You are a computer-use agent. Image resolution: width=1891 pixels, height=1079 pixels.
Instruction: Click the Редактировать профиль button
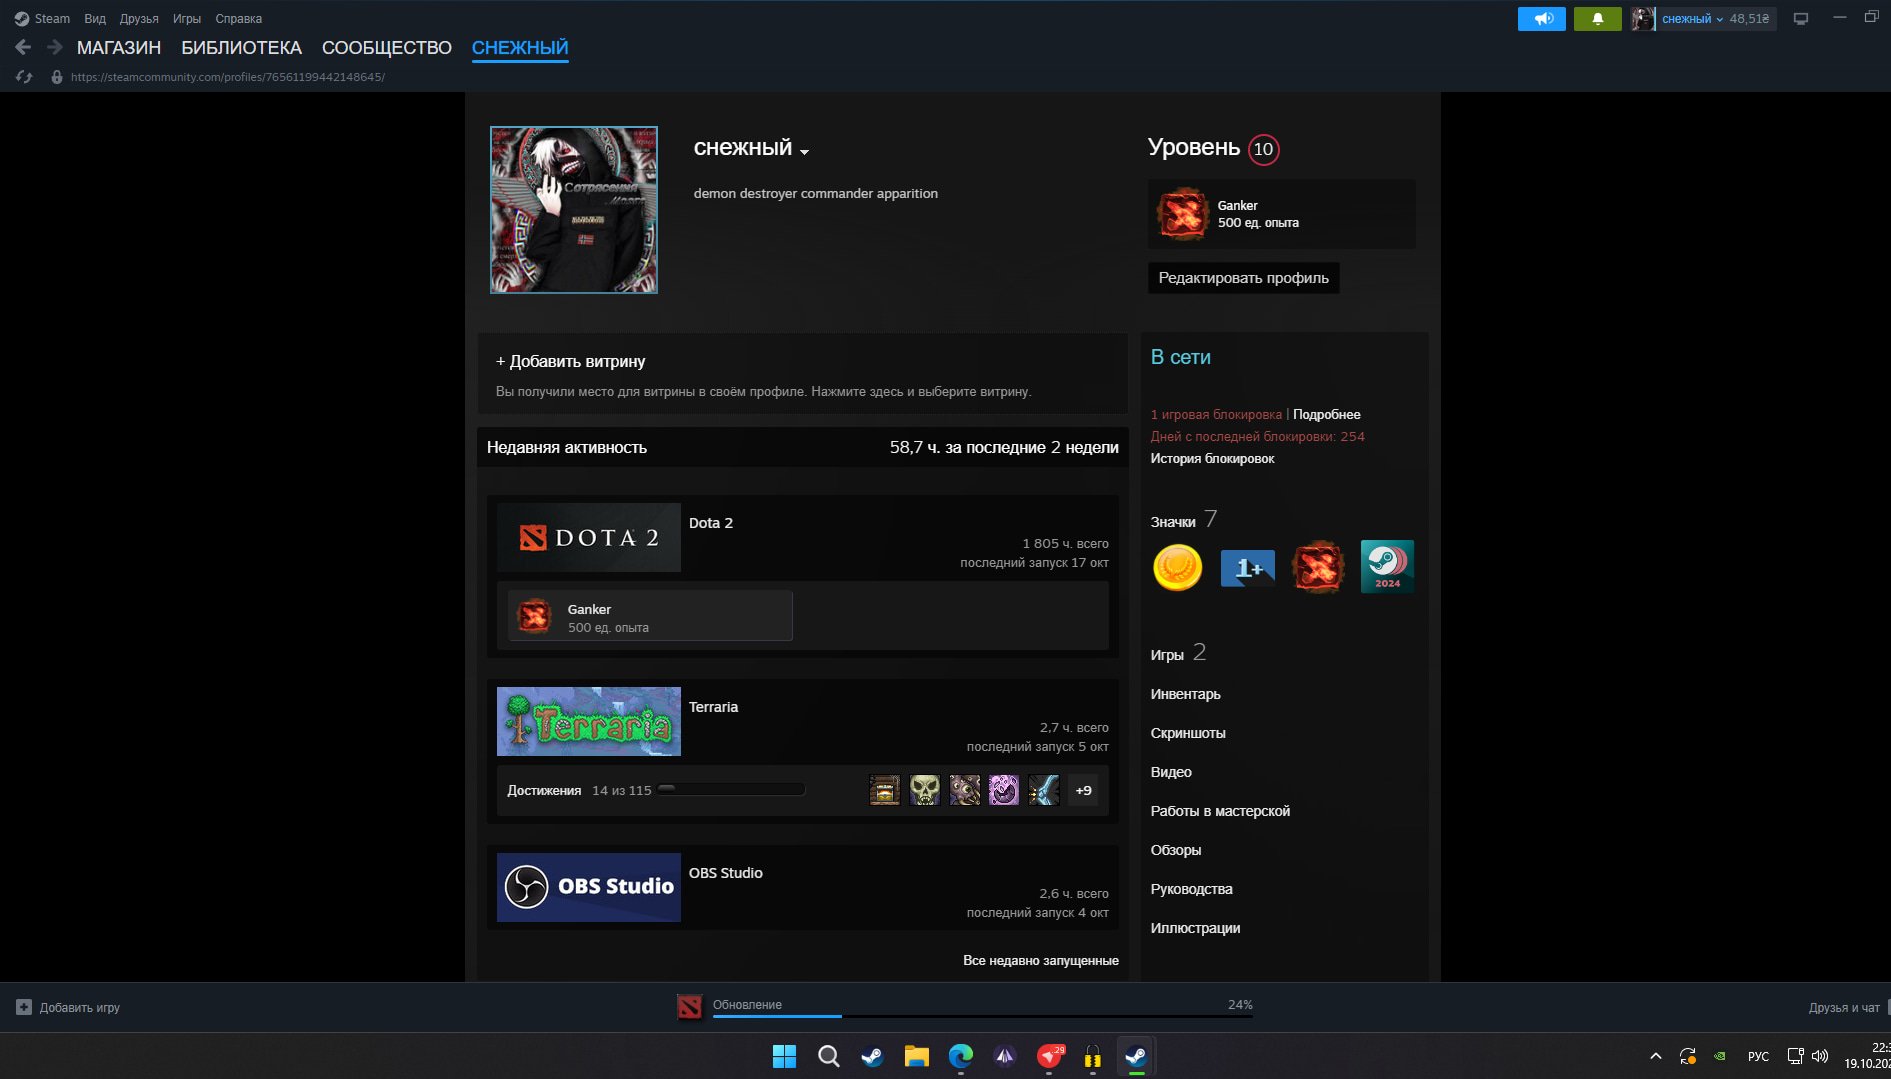point(1243,278)
